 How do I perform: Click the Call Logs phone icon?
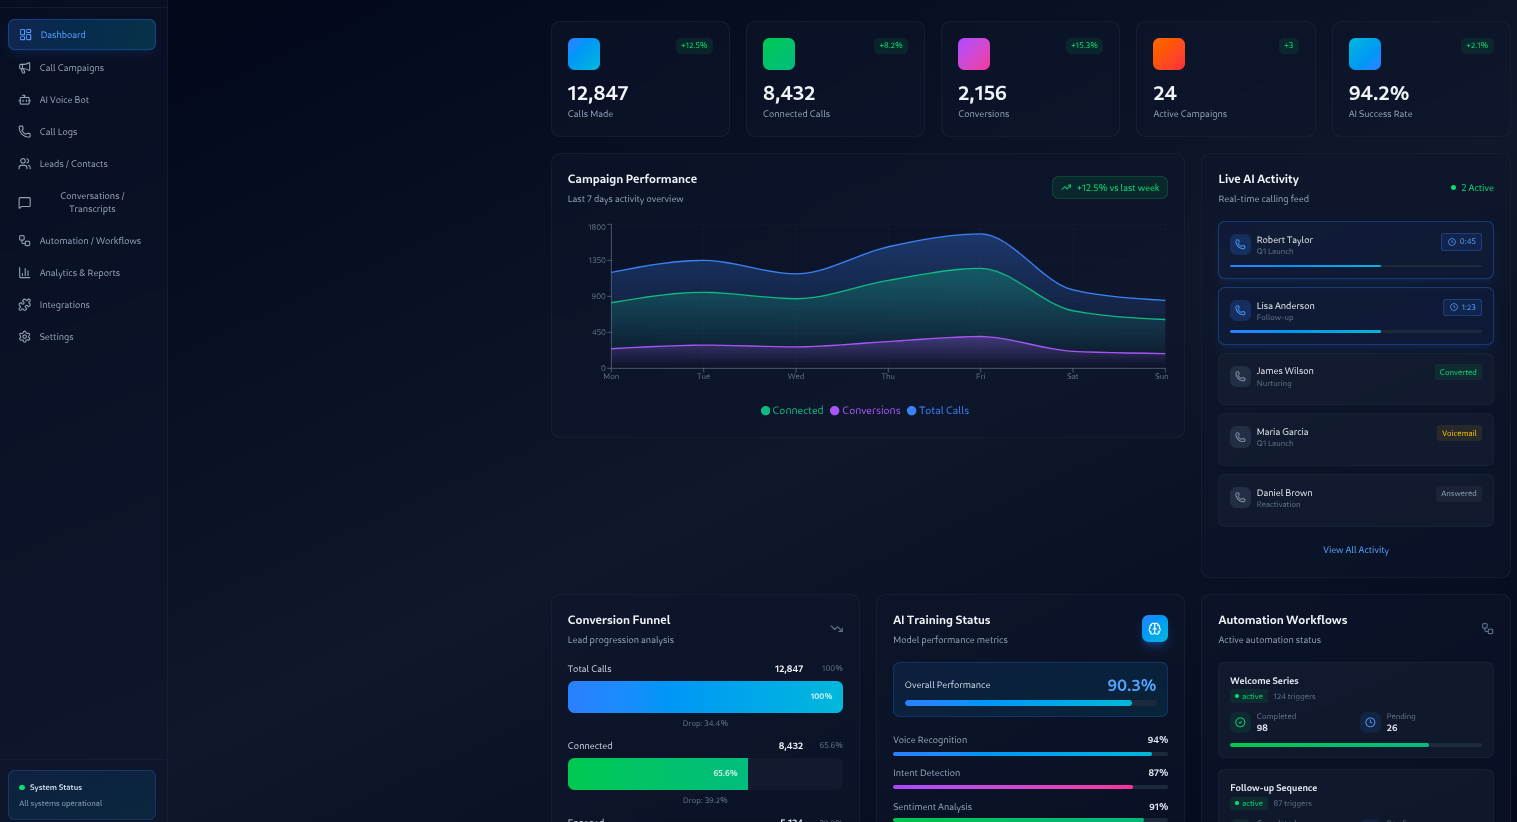click(x=25, y=132)
